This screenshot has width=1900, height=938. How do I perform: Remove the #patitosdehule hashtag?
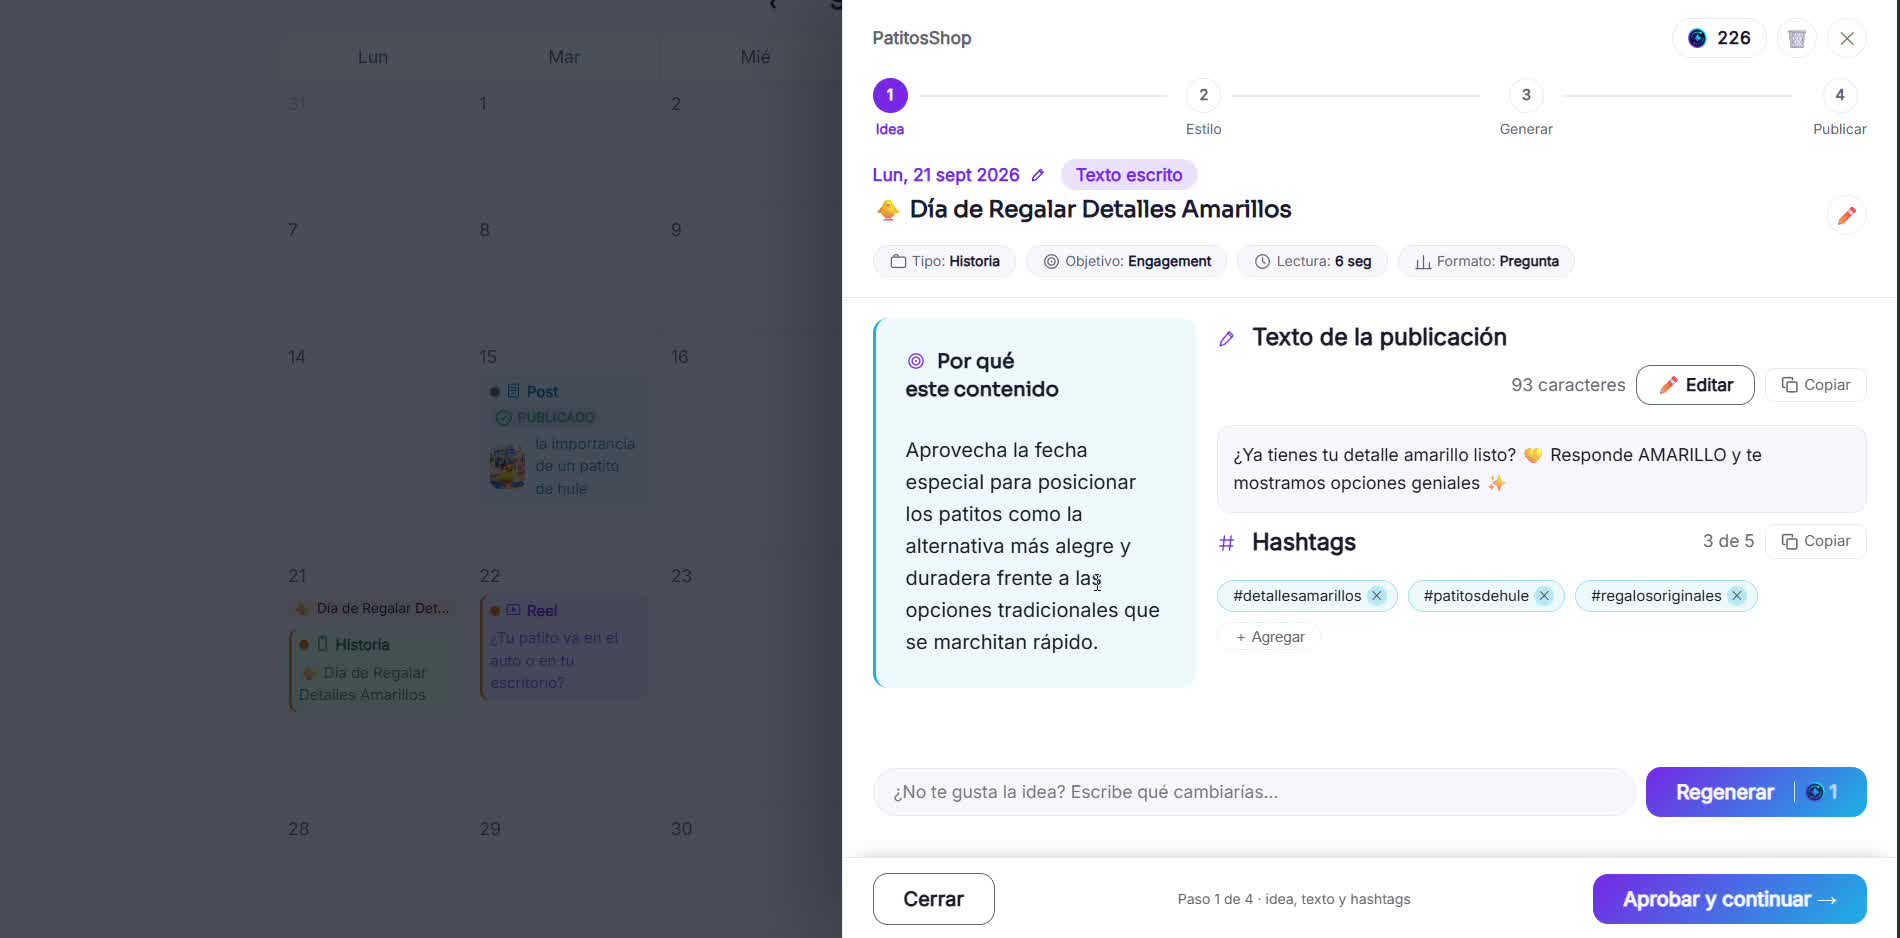[1544, 596]
